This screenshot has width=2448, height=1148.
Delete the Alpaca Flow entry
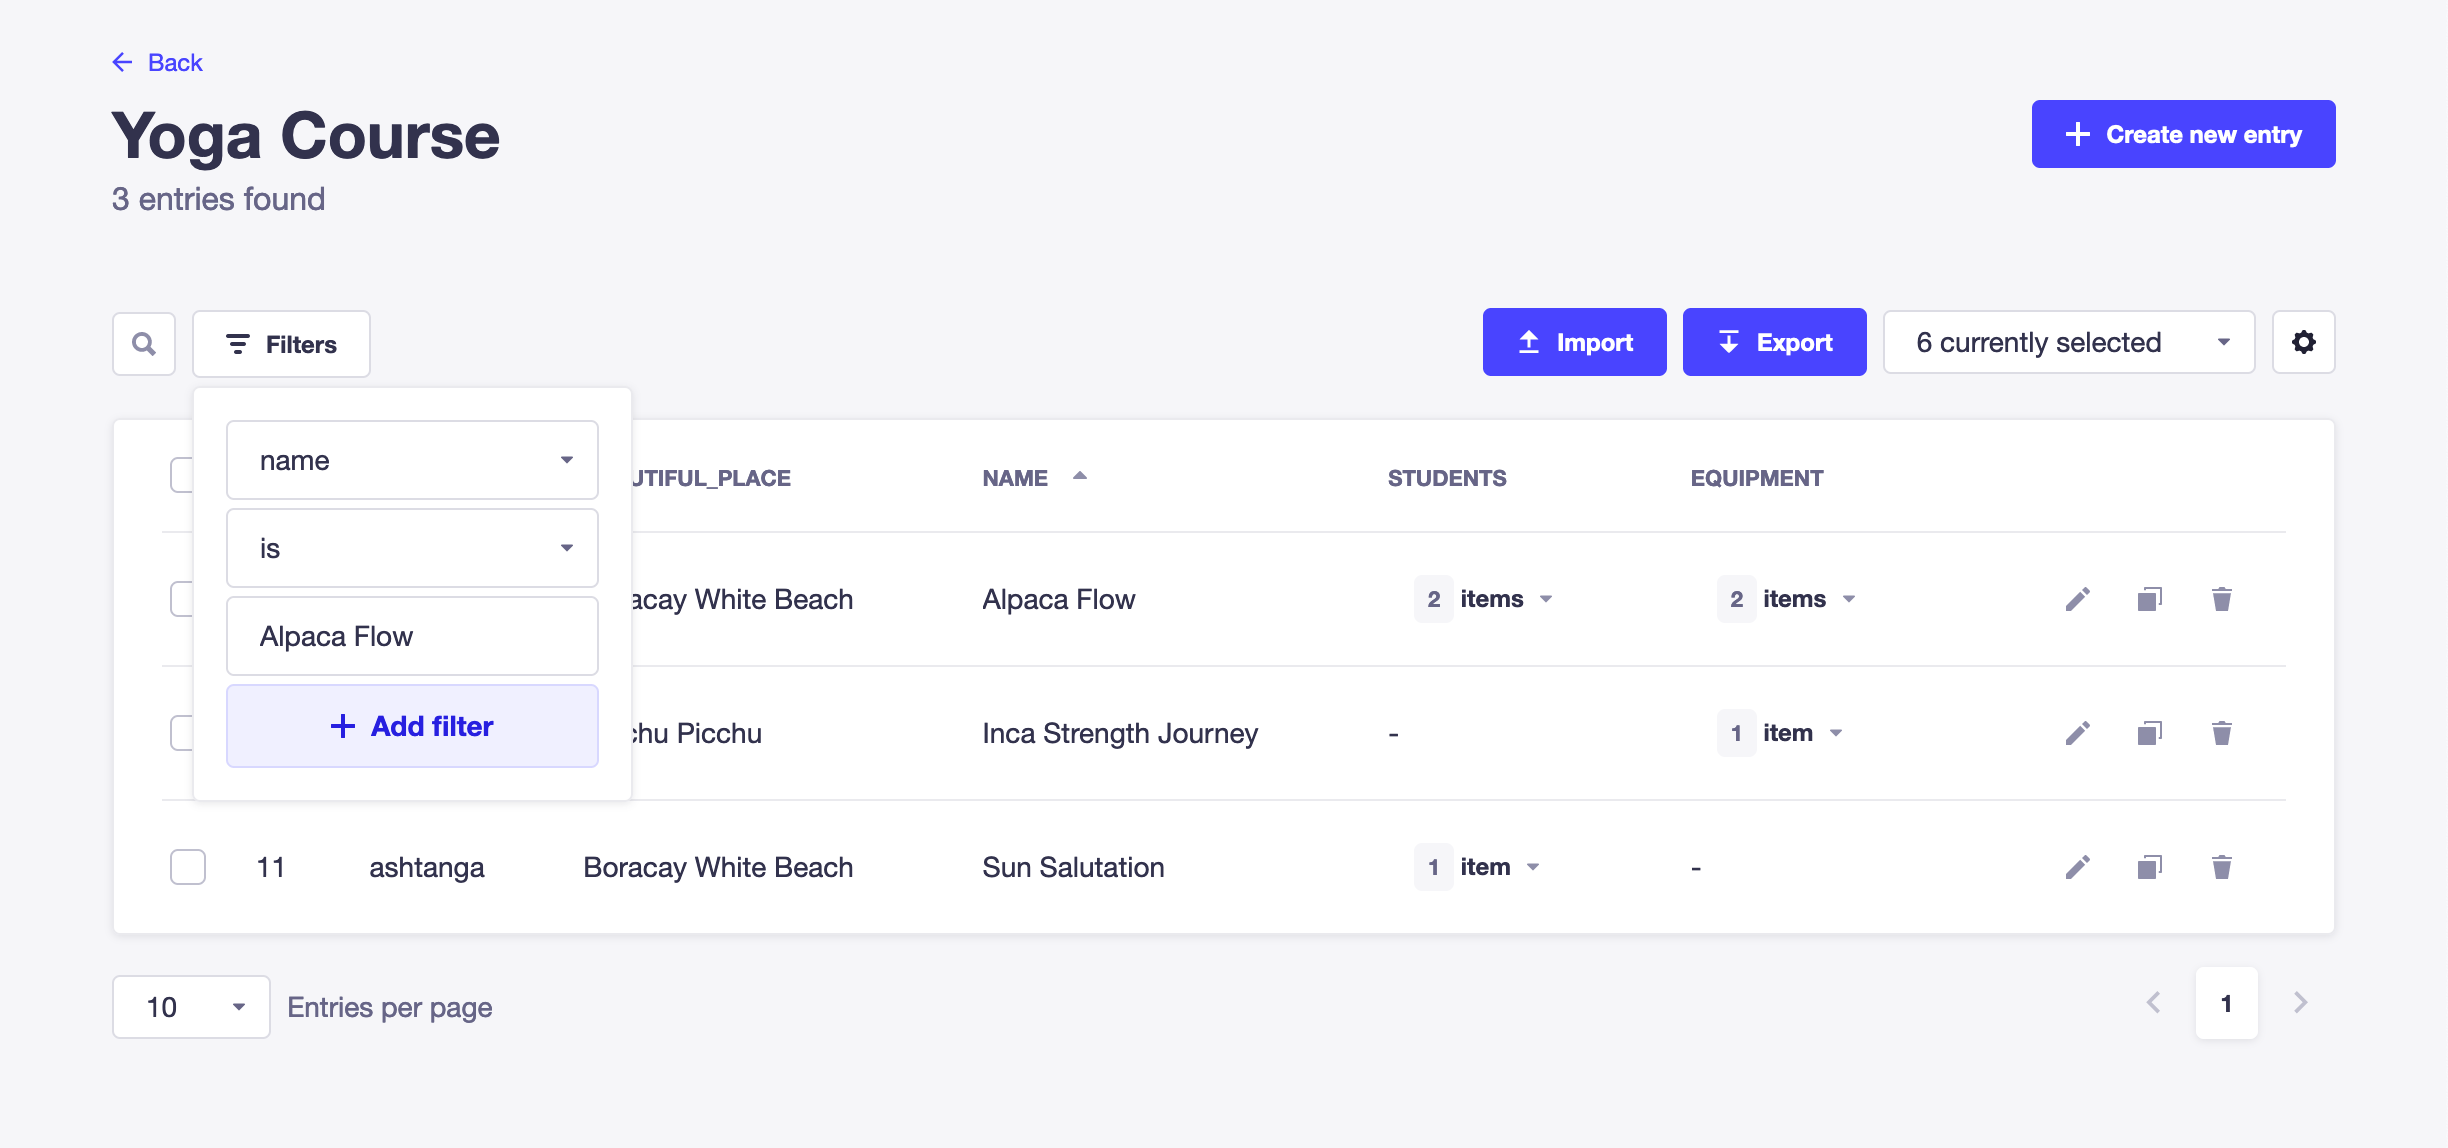[2221, 599]
